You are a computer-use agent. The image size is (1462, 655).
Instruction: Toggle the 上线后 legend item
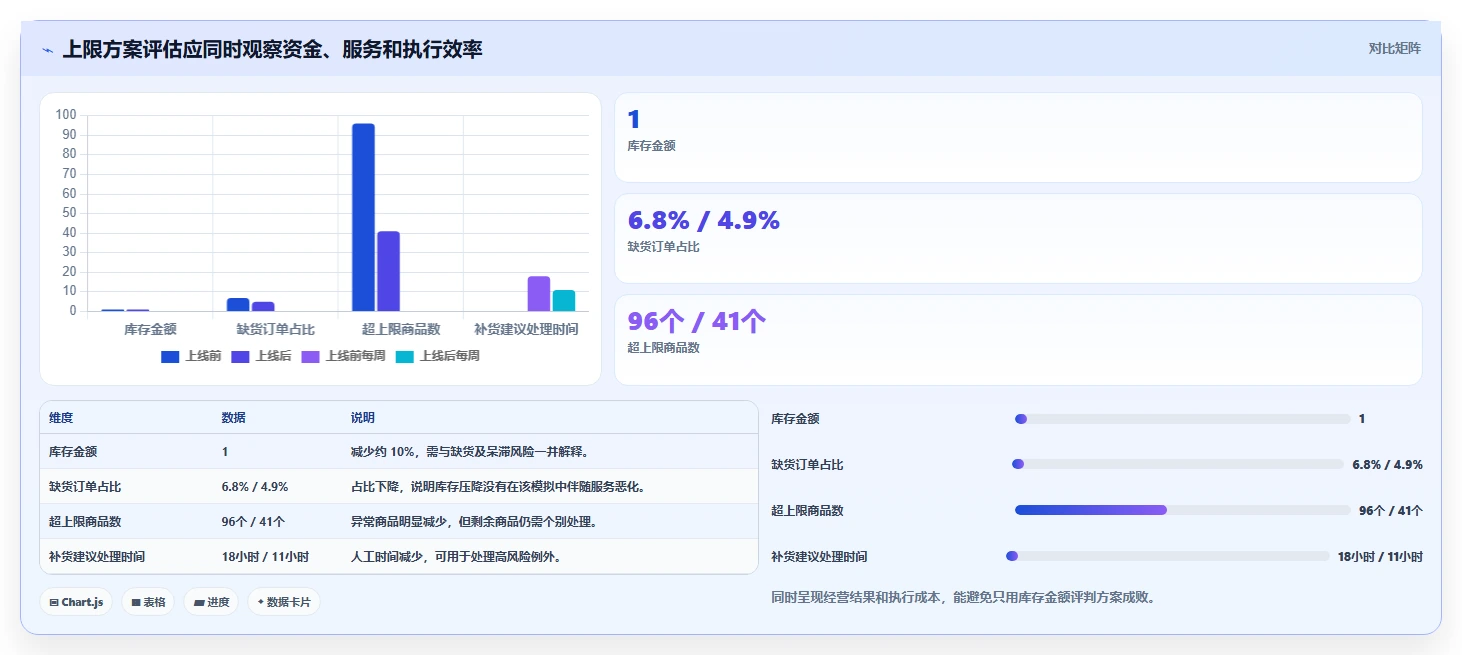coord(261,356)
